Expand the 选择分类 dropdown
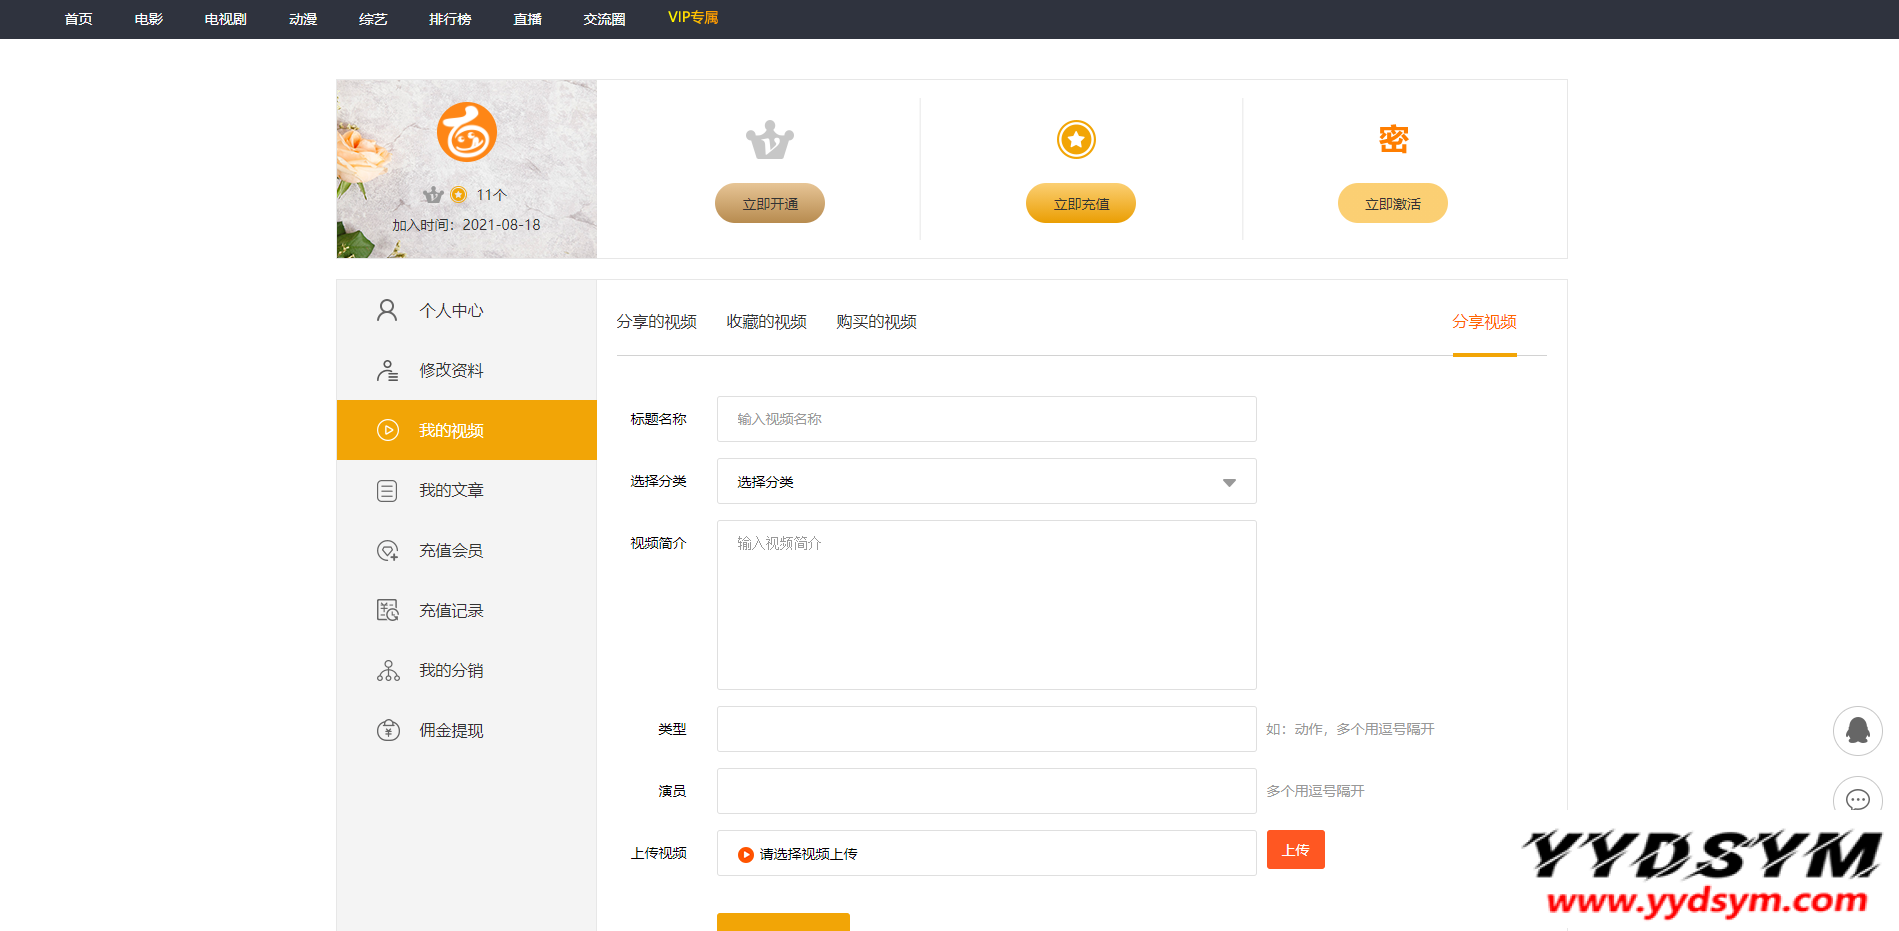1899x931 pixels. point(986,482)
